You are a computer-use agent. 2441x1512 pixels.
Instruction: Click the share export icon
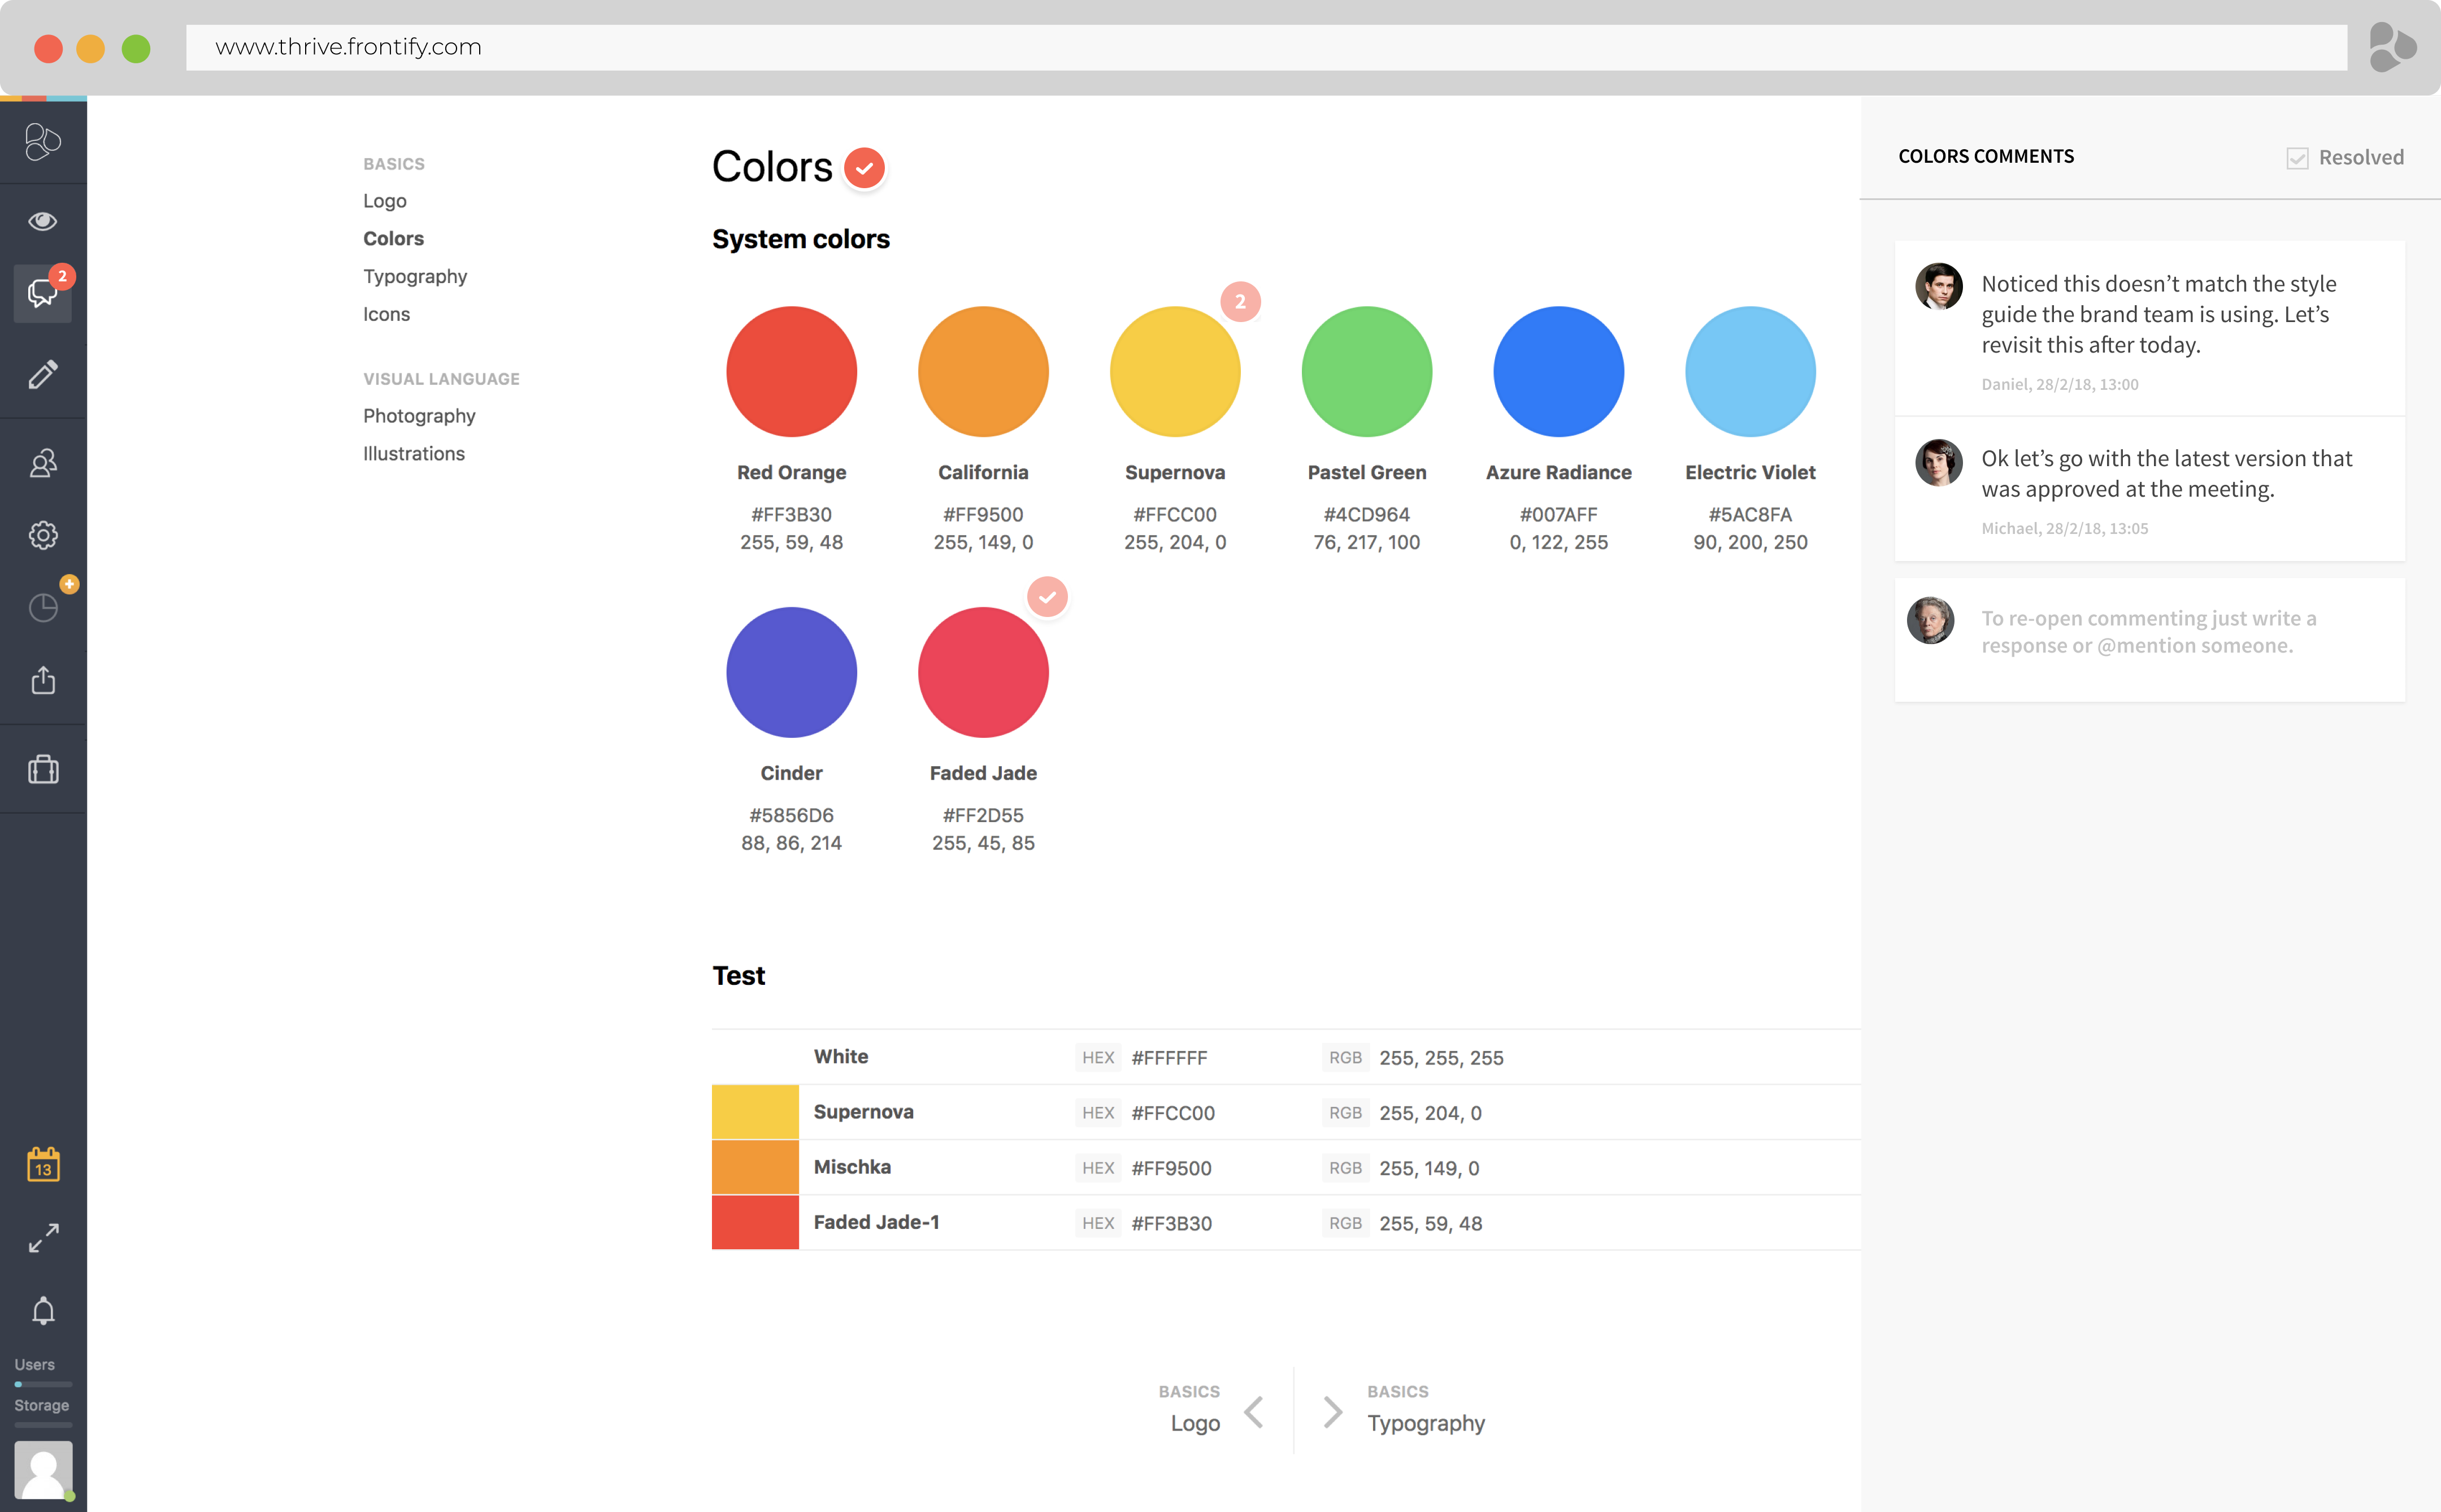(x=43, y=680)
